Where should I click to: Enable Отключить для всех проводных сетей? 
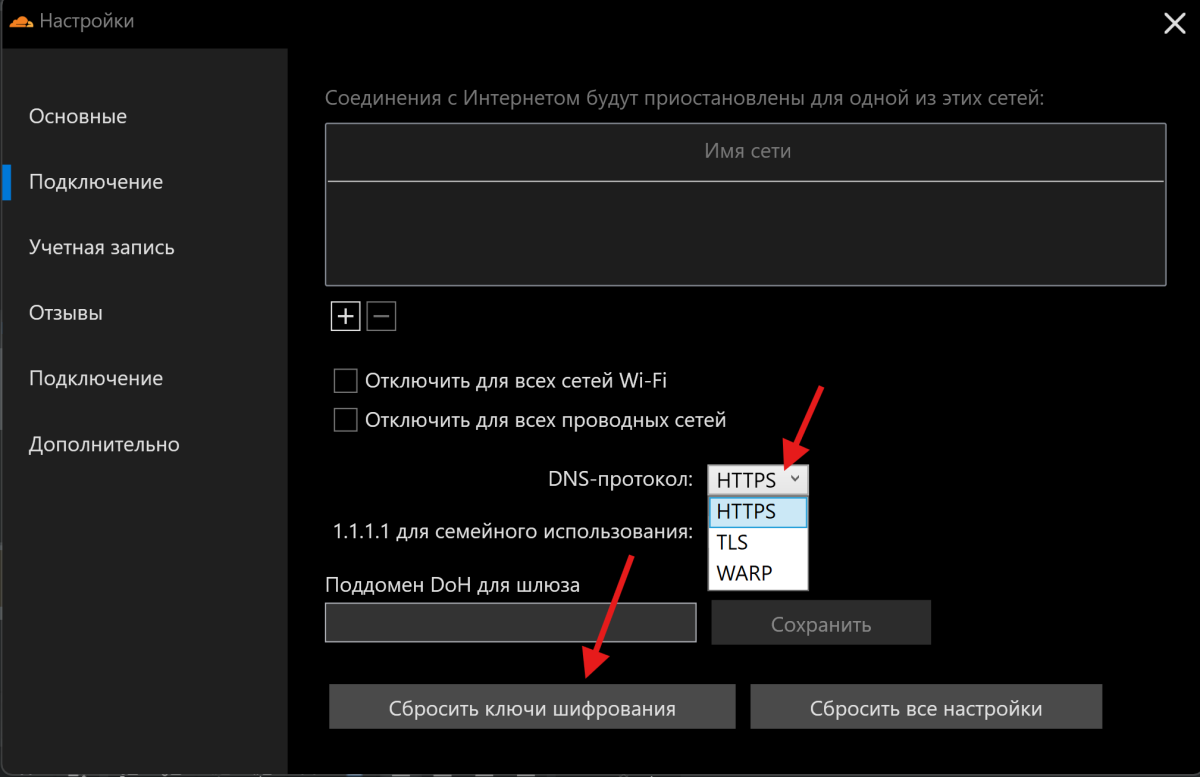pyautogui.click(x=345, y=420)
